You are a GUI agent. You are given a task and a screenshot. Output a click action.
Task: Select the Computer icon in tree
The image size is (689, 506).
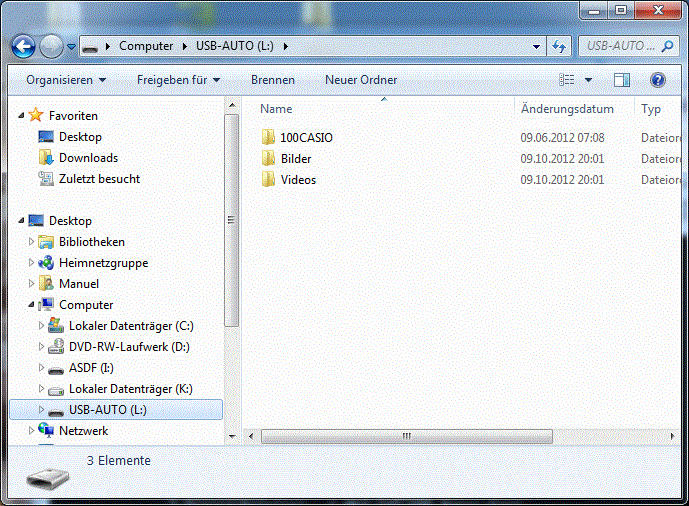tap(46, 304)
